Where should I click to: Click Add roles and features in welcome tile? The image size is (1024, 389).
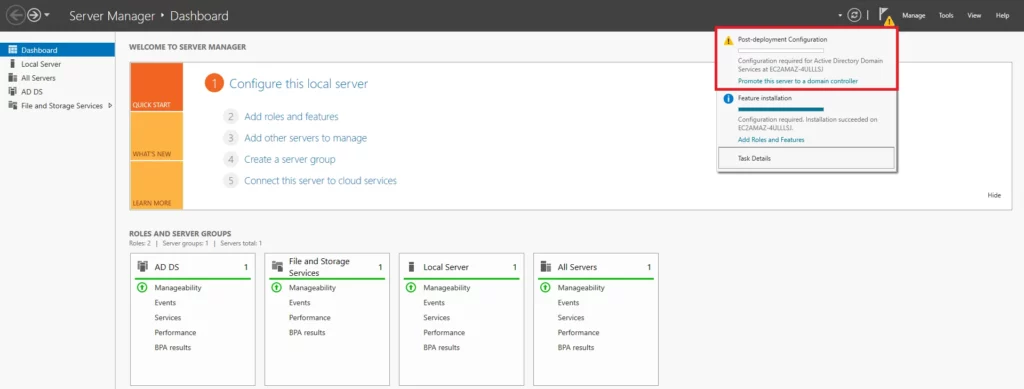pos(291,117)
